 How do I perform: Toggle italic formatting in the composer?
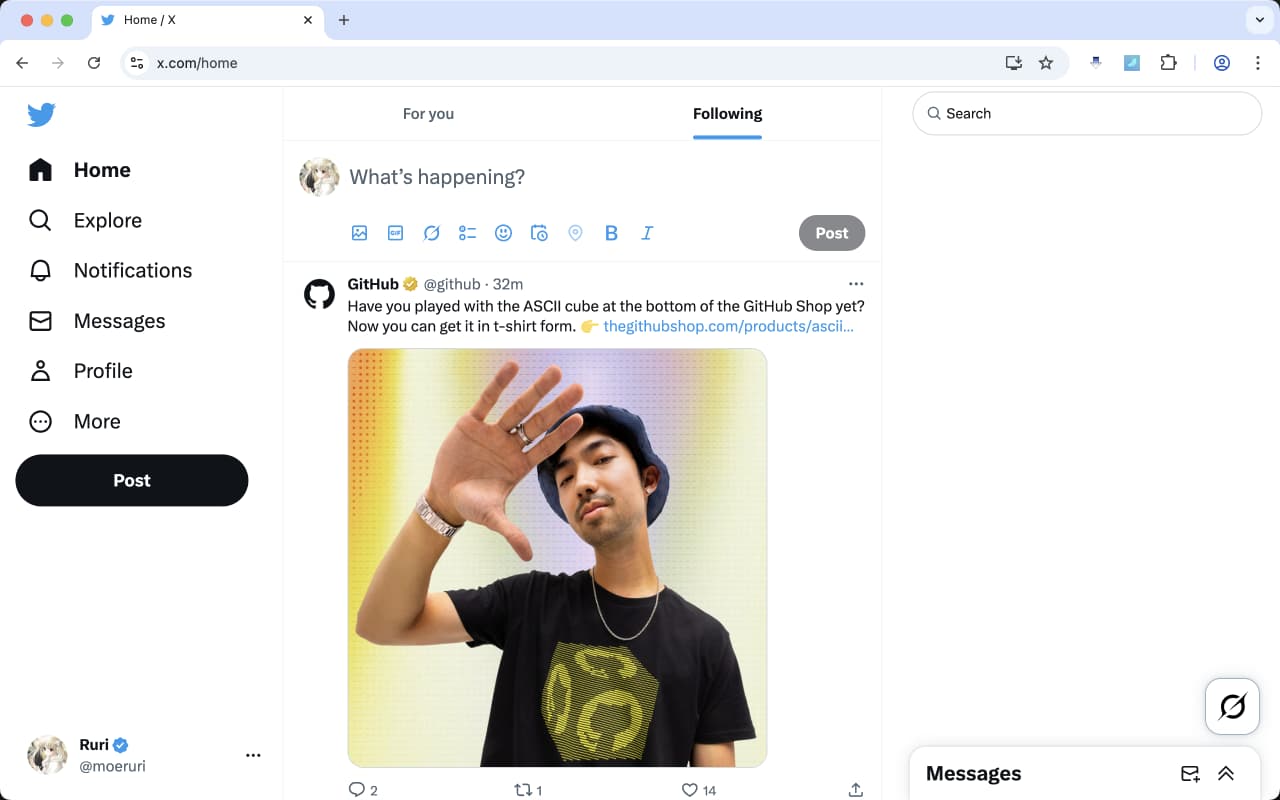coord(647,233)
